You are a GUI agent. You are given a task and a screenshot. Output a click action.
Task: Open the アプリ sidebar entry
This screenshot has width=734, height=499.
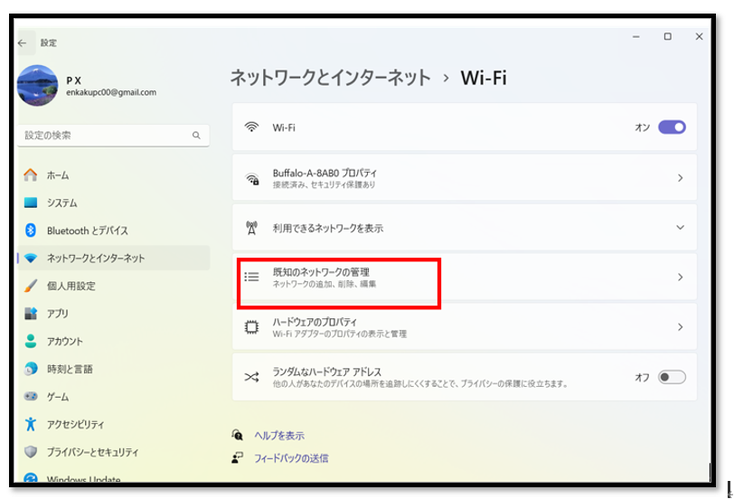[113, 313]
